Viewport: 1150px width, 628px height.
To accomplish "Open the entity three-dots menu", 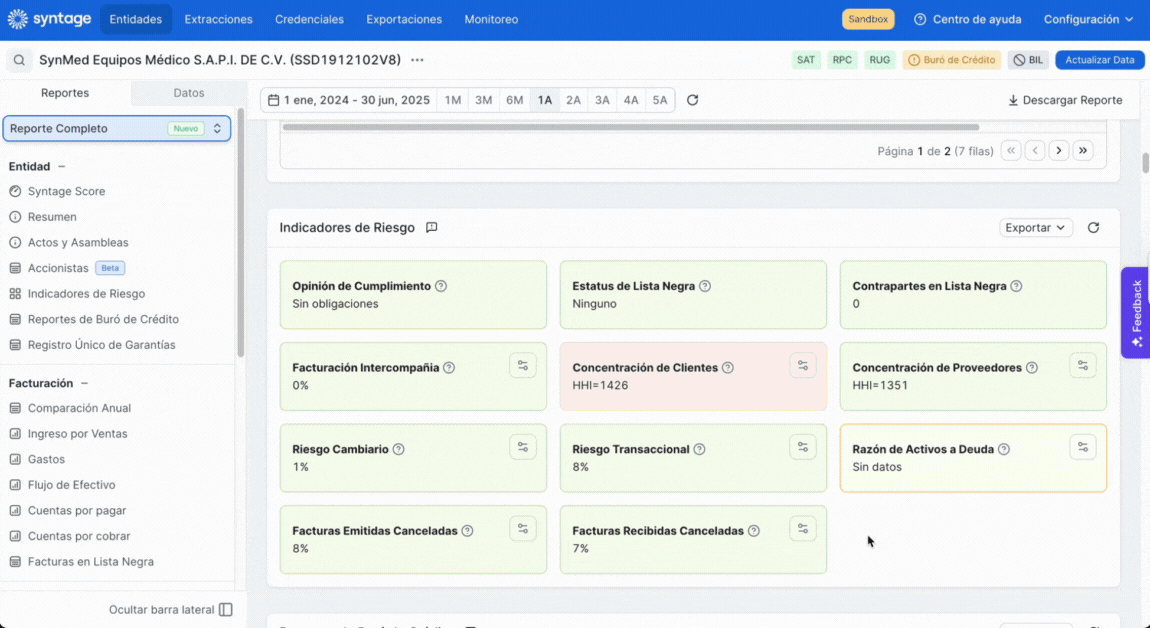I will (x=417, y=60).
